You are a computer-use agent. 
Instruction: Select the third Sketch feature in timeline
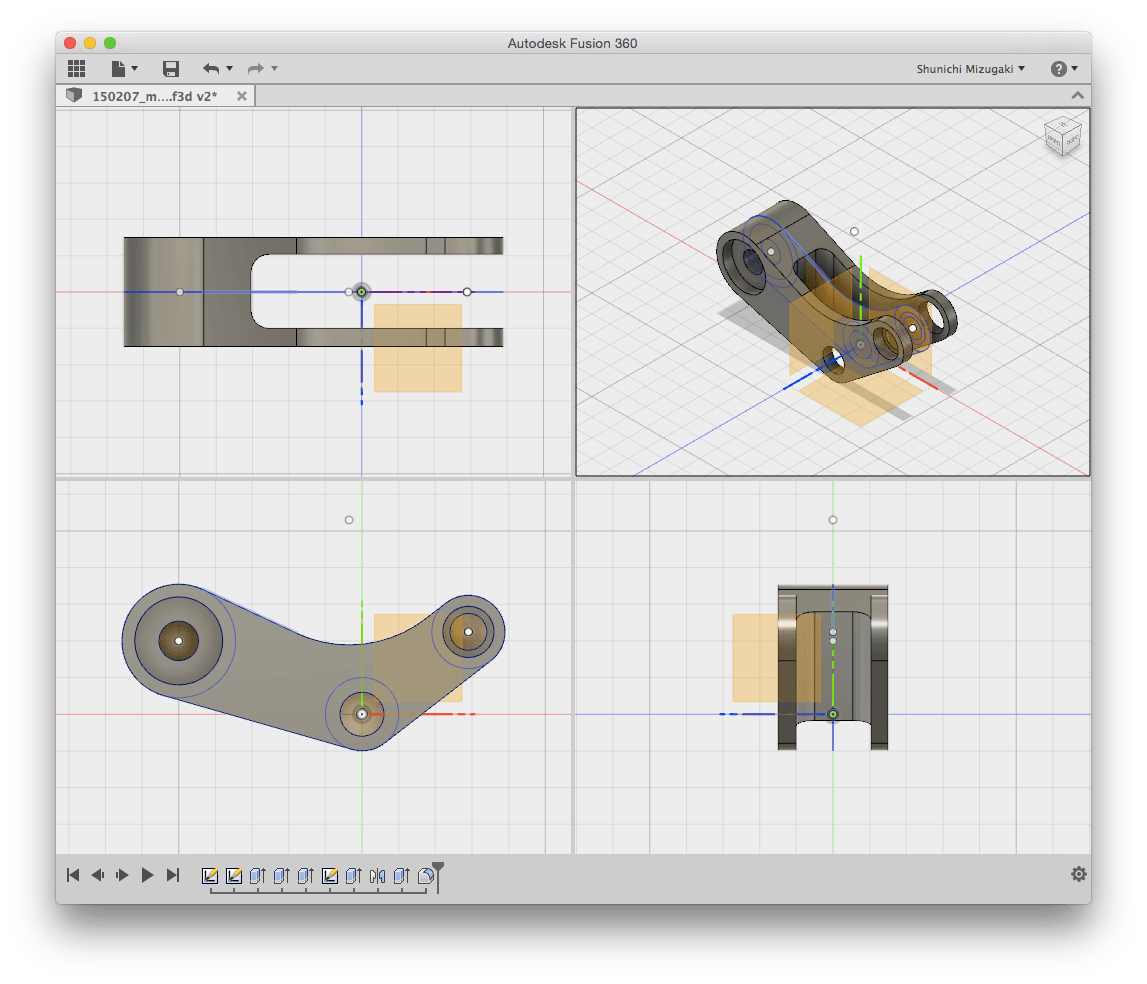point(330,876)
